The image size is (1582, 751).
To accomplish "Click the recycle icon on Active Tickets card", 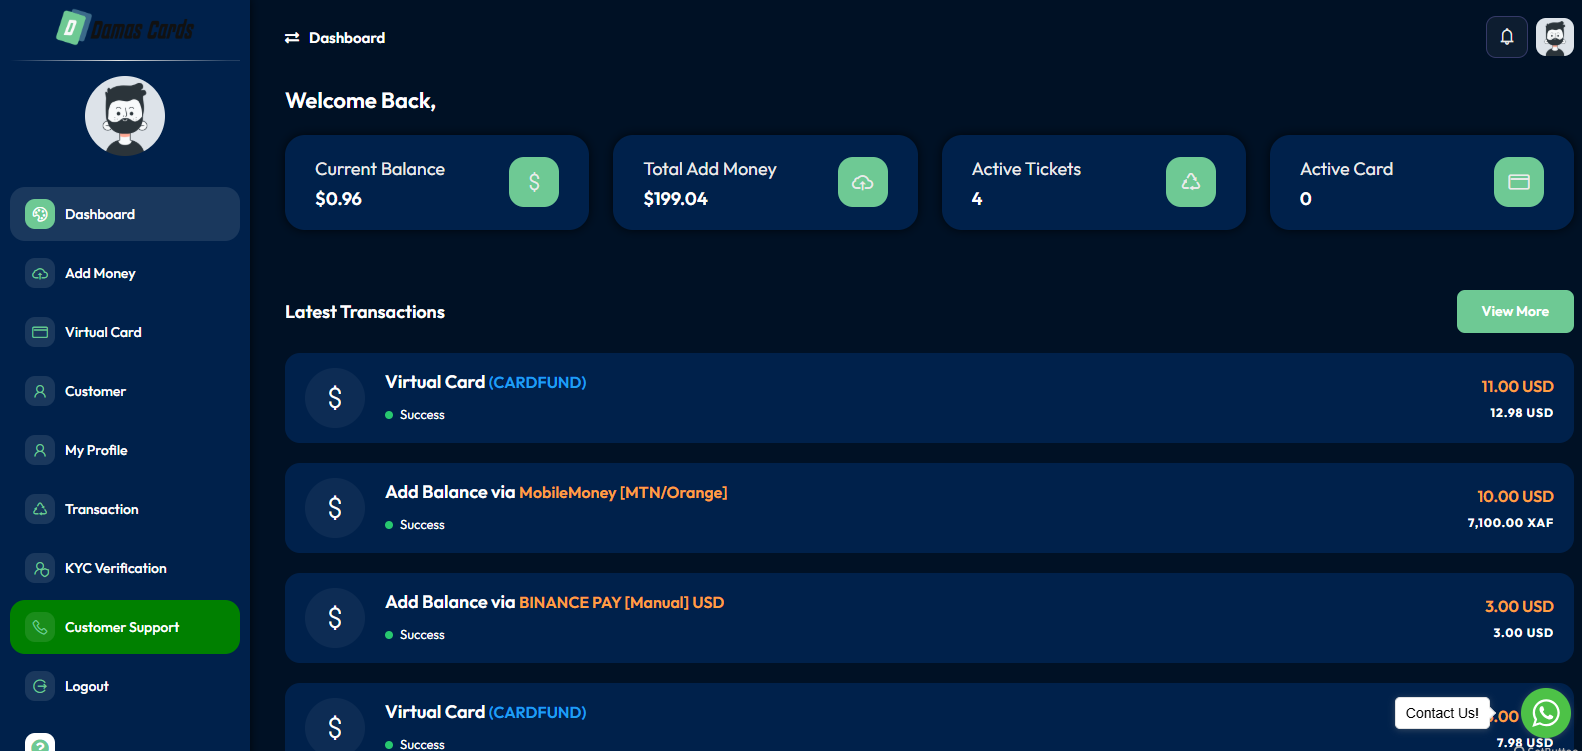I will click(x=1191, y=182).
